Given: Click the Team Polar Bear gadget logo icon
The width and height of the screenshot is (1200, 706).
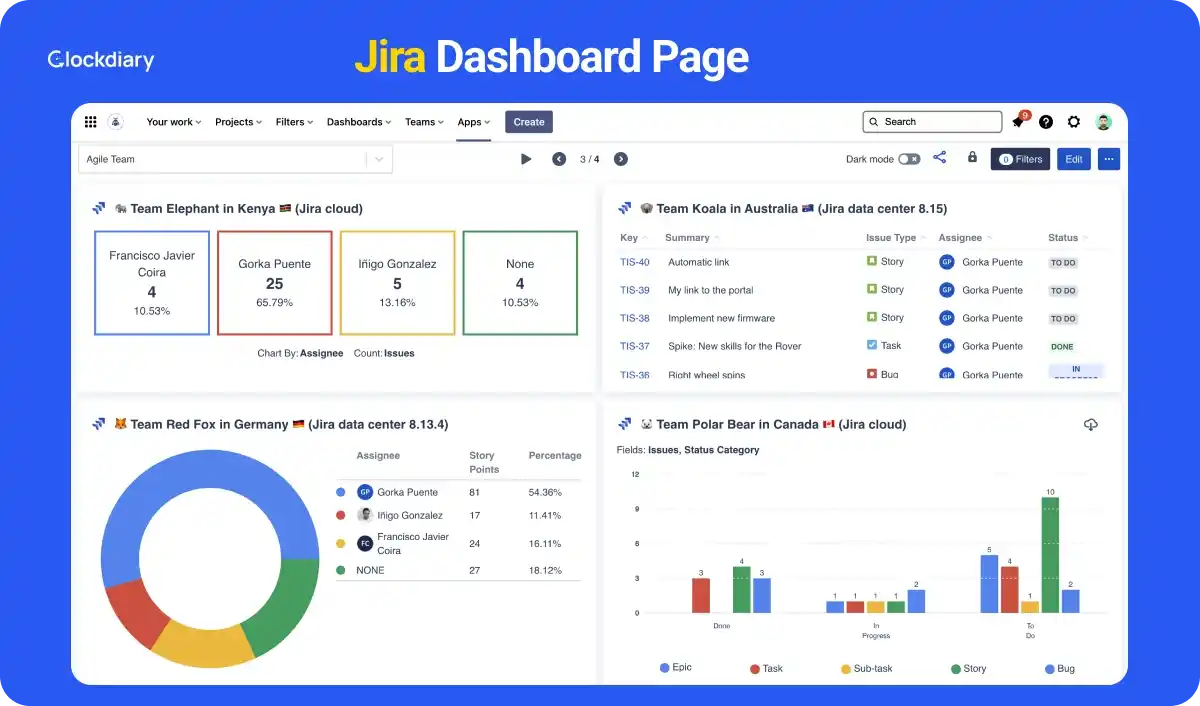Looking at the screenshot, I should pyautogui.click(x=625, y=425).
